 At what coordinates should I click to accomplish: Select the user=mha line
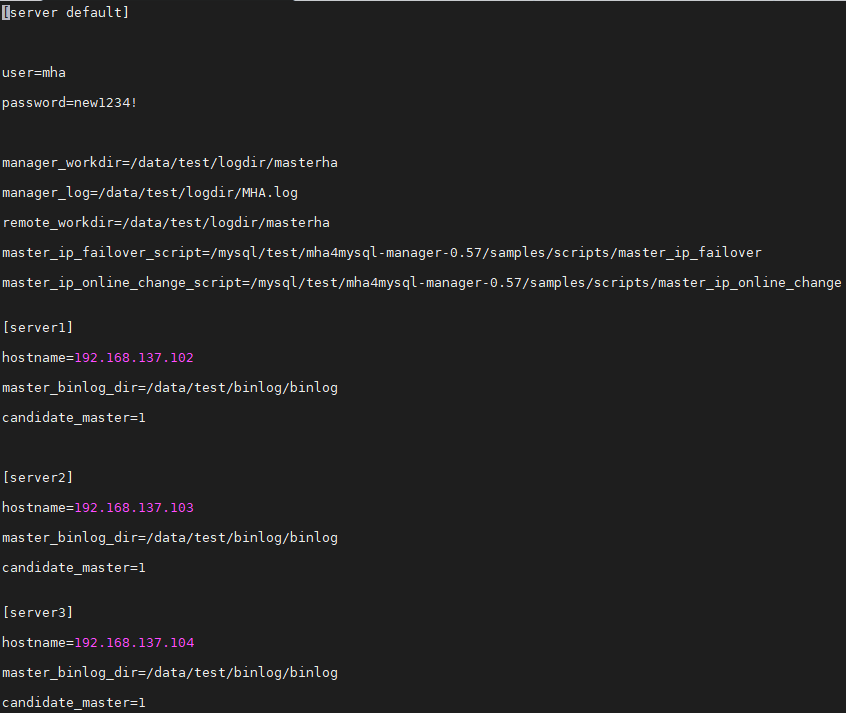click(x=33, y=72)
